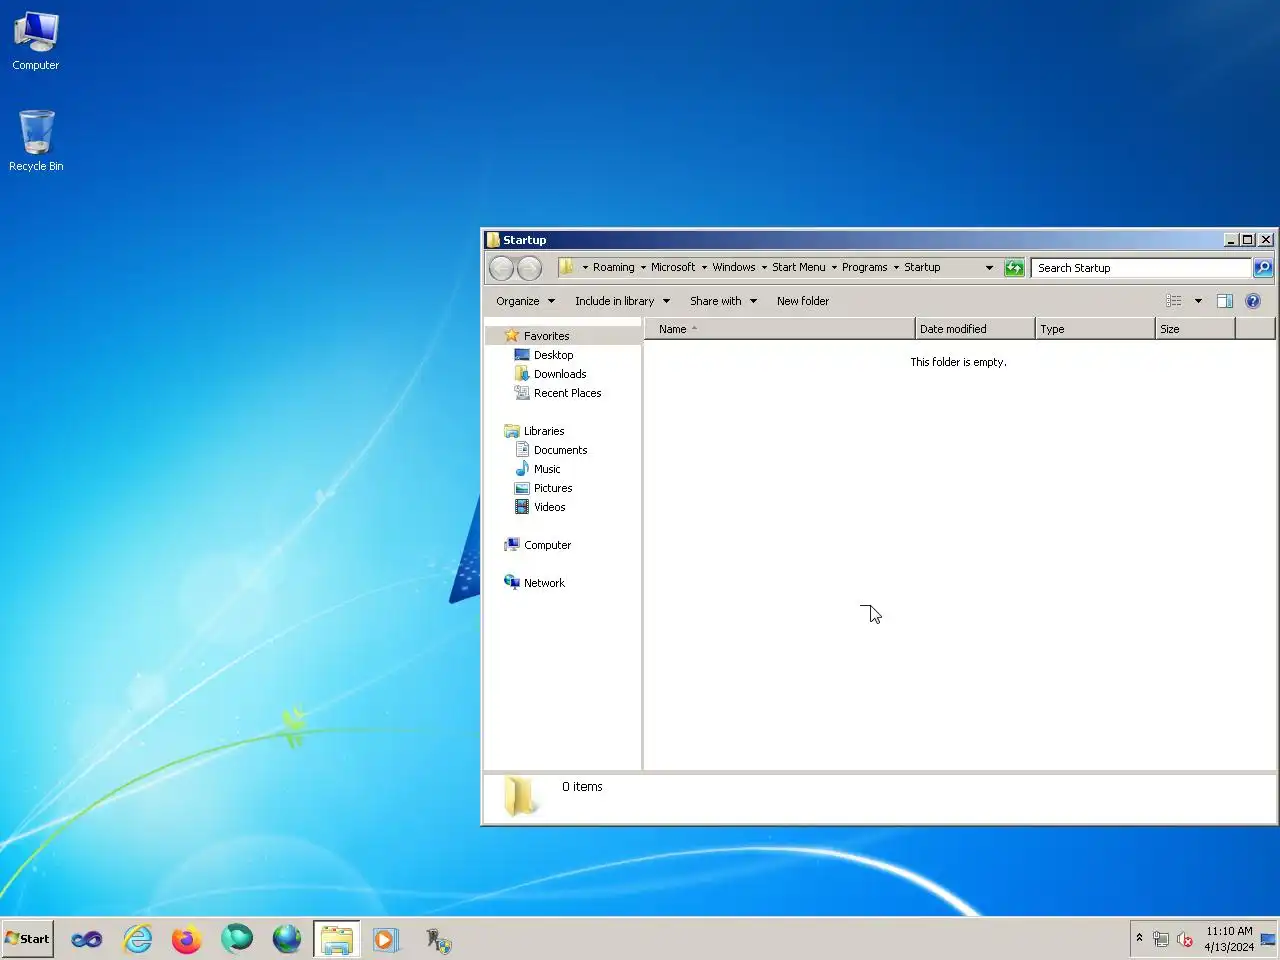
Task: Select Desktop under Favorites
Action: (554, 355)
